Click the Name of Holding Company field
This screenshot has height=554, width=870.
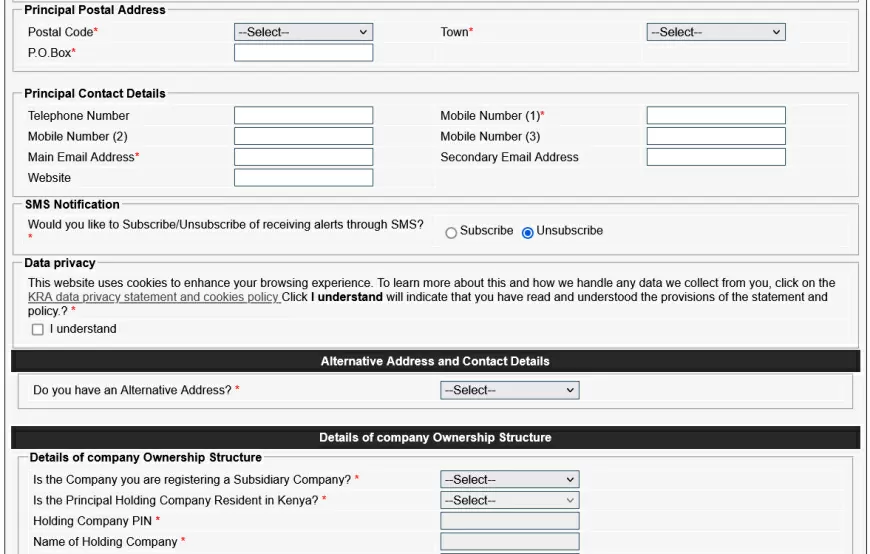[509, 542]
